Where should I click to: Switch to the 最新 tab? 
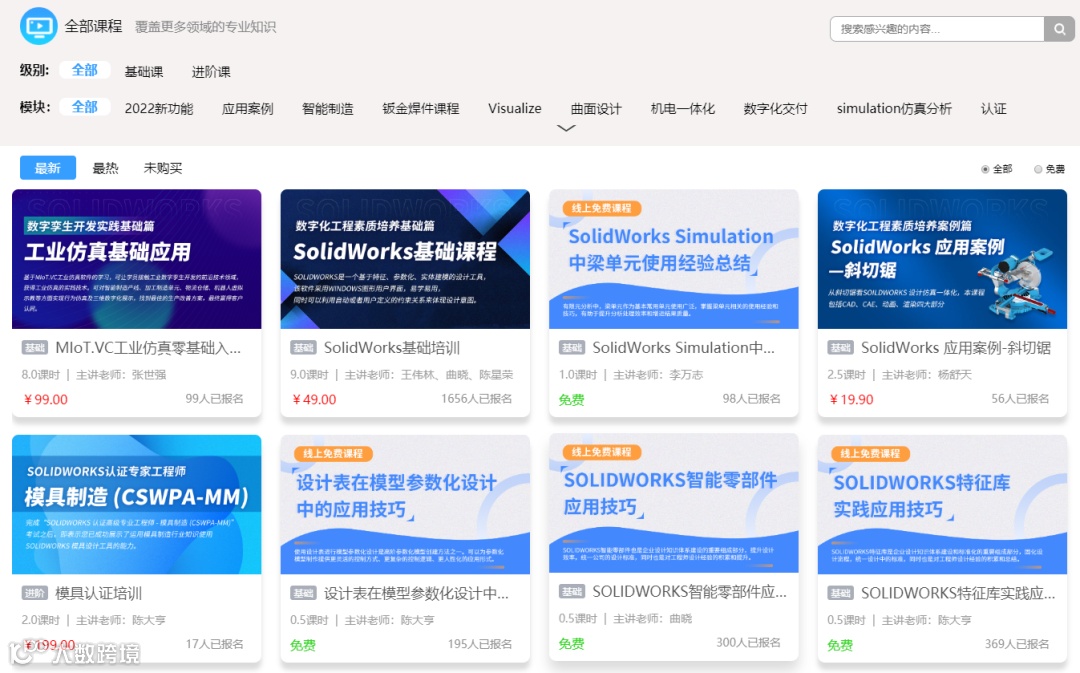(48, 167)
